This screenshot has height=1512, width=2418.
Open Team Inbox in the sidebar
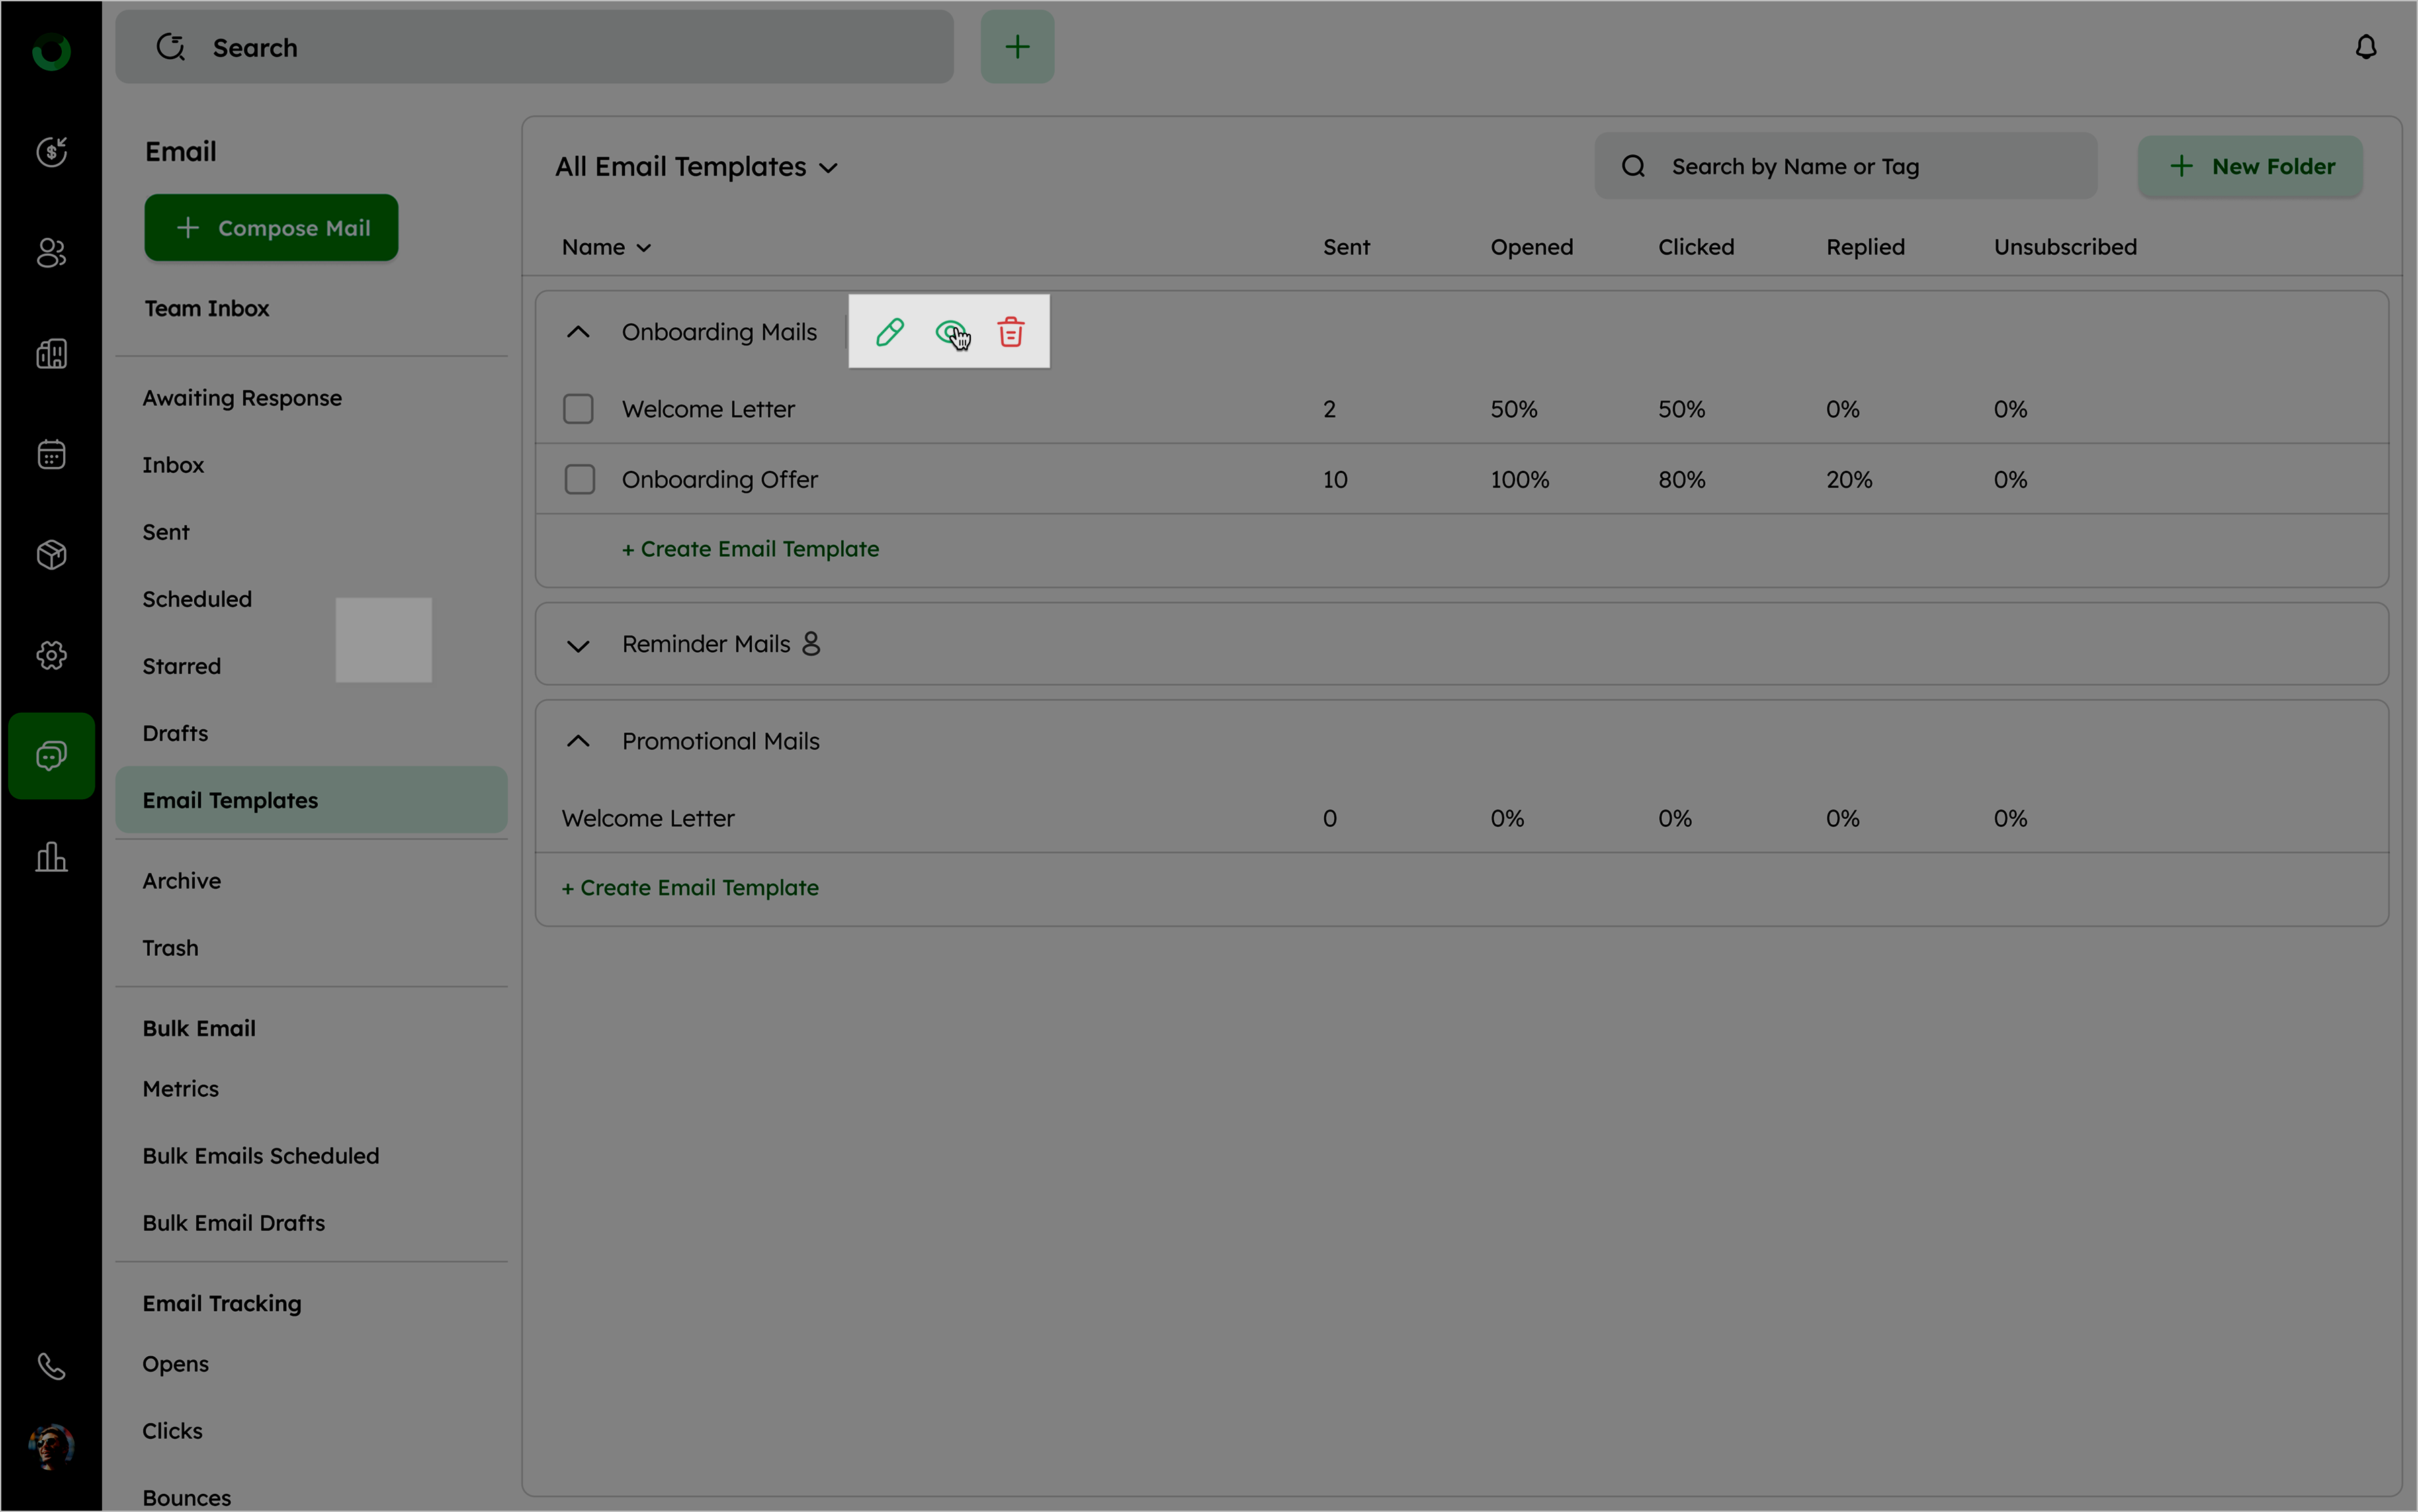[206, 308]
